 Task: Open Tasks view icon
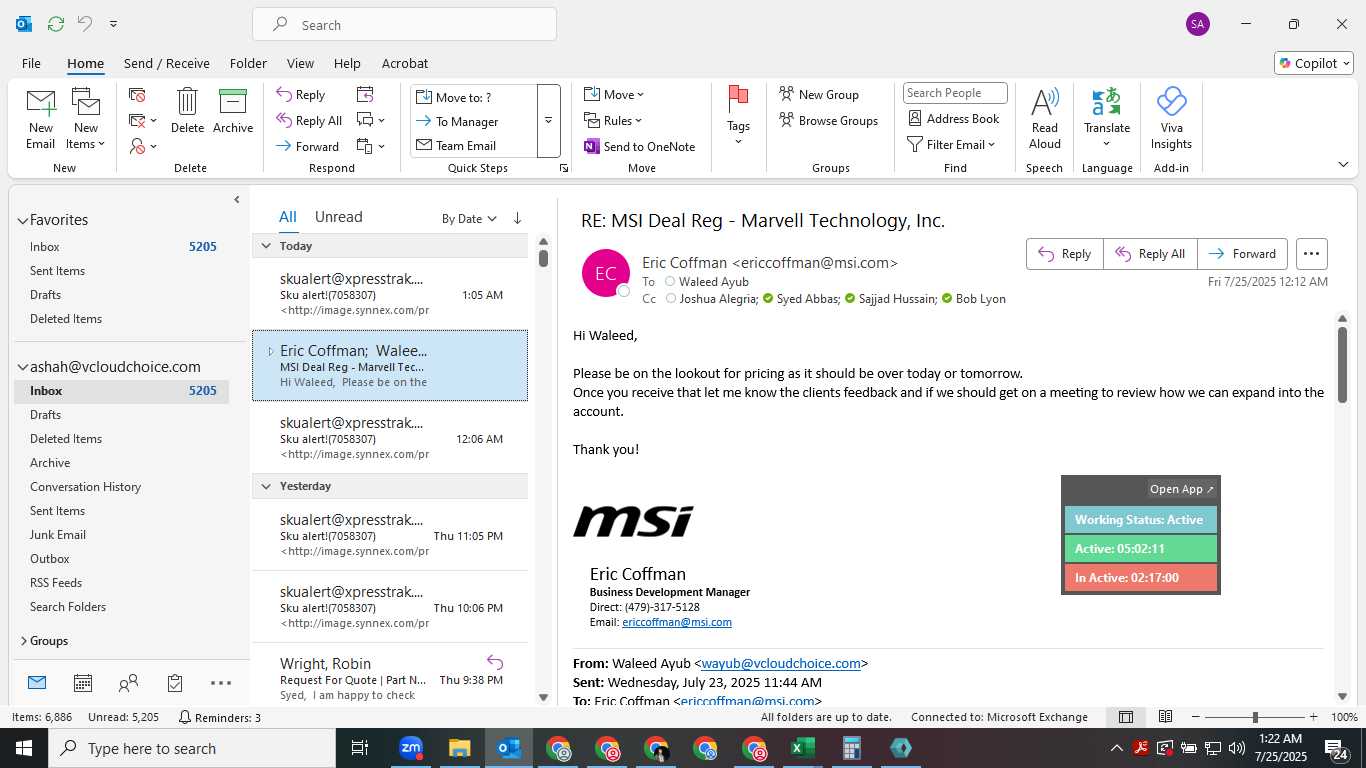tap(175, 683)
